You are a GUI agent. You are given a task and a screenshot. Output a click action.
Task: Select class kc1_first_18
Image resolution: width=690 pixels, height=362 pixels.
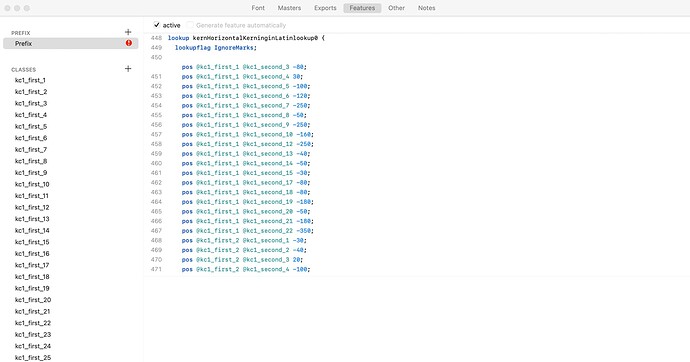pyautogui.click(x=32, y=277)
